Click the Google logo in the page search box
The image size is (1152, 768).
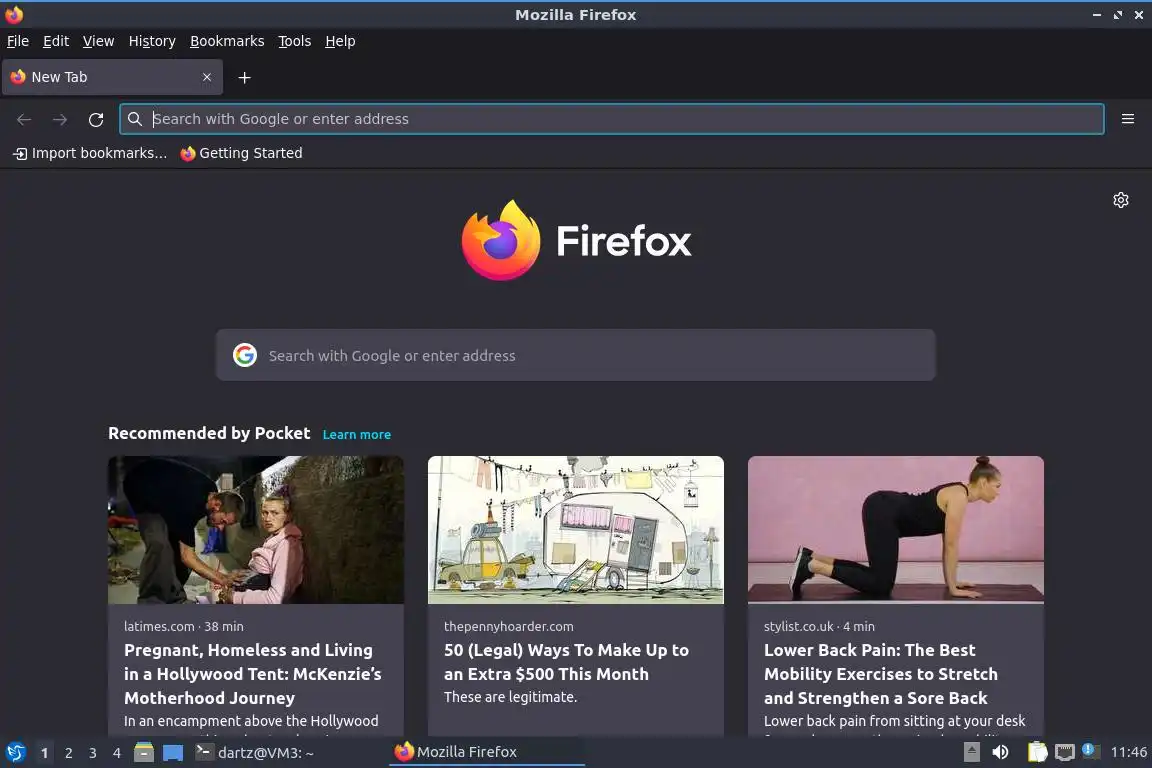pos(245,355)
